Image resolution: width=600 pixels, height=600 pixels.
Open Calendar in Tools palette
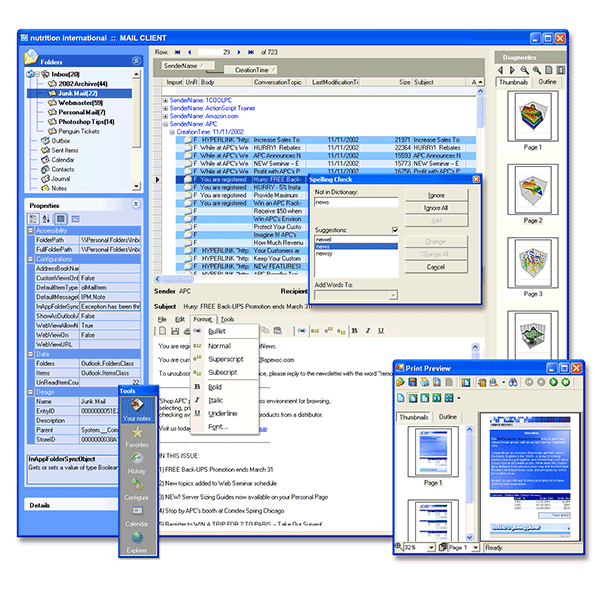pyautogui.click(x=137, y=516)
